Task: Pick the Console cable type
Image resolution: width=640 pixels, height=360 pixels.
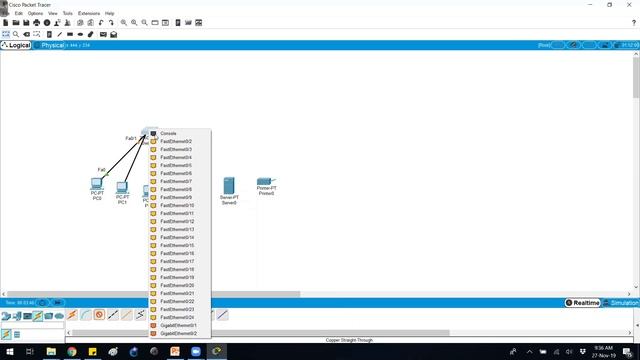Action: click(x=86, y=315)
